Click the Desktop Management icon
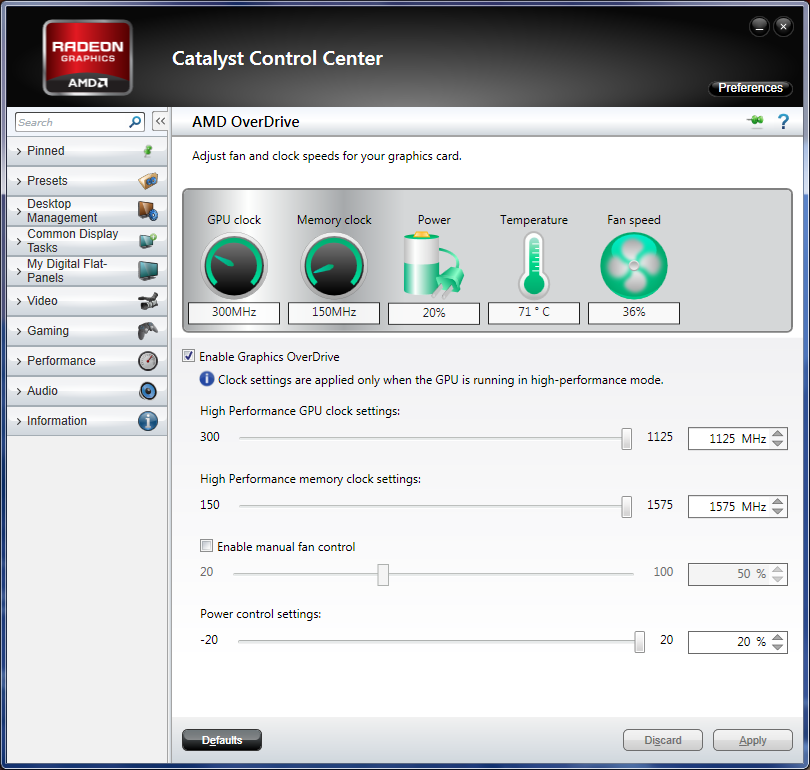This screenshot has height=770, width=810. (x=148, y=211)
